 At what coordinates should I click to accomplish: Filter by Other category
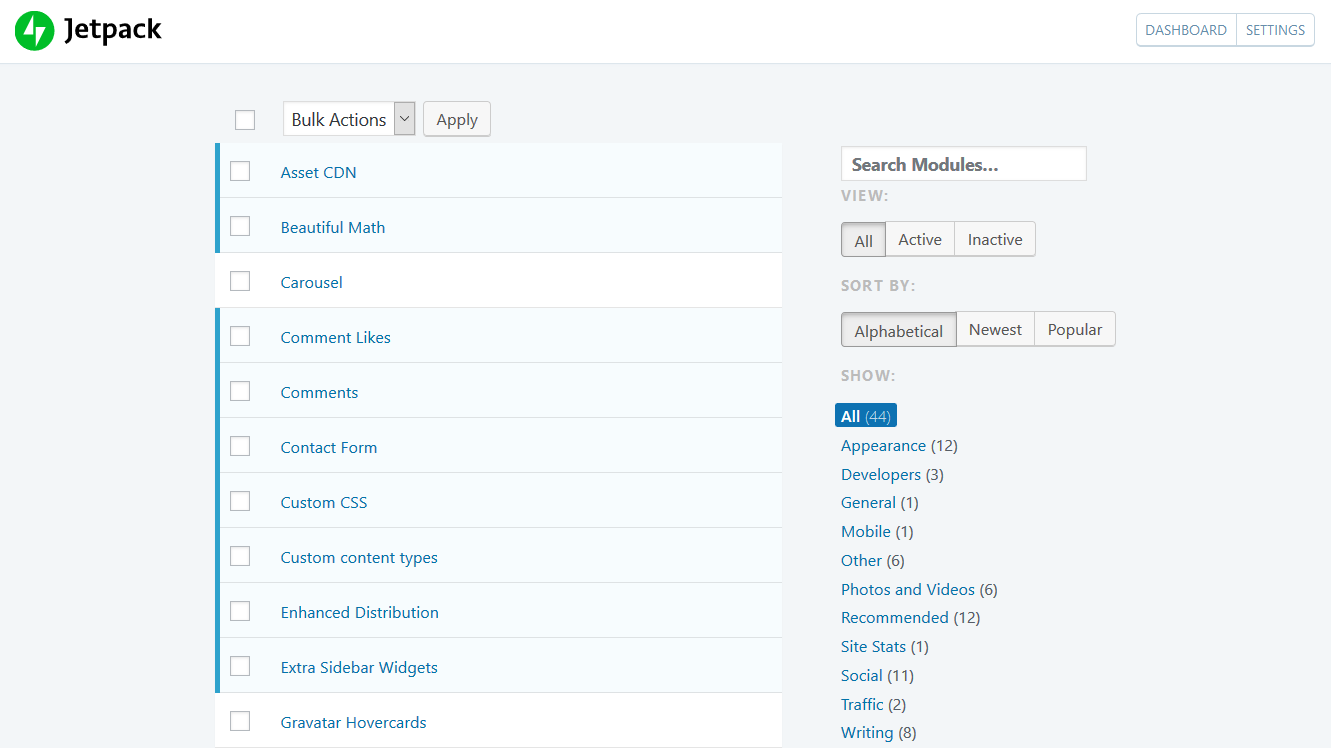tap(861, 560)
